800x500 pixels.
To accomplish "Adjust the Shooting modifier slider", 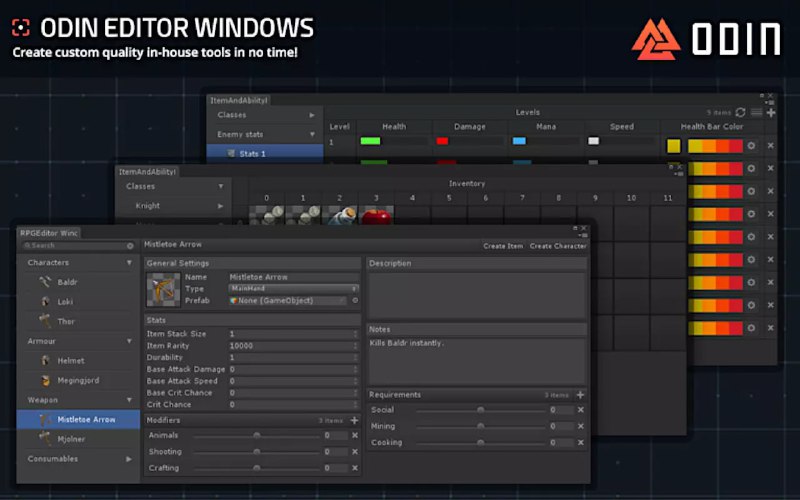I will click(x=256, y=452).
